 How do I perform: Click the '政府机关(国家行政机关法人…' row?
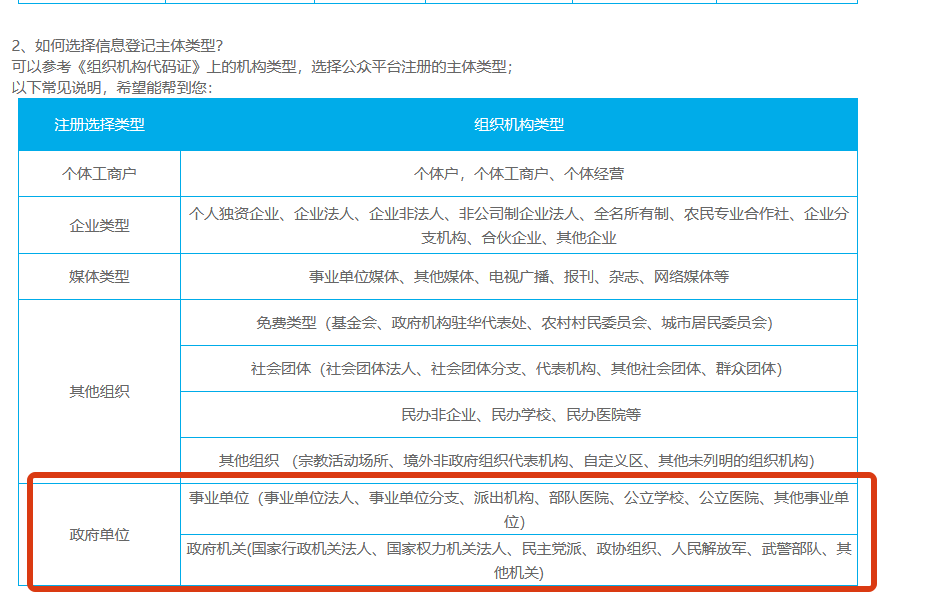pos(519,560)
